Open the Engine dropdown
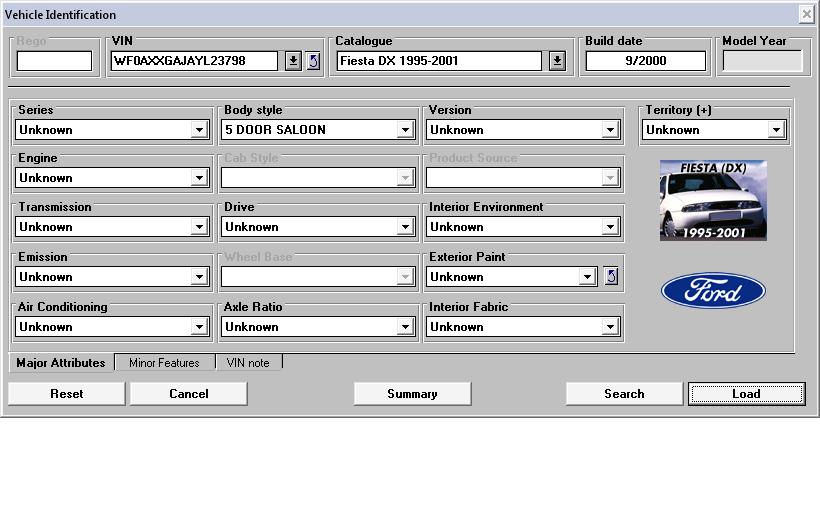This screenshot has height=512, width=820. click(x=199, y=178)
